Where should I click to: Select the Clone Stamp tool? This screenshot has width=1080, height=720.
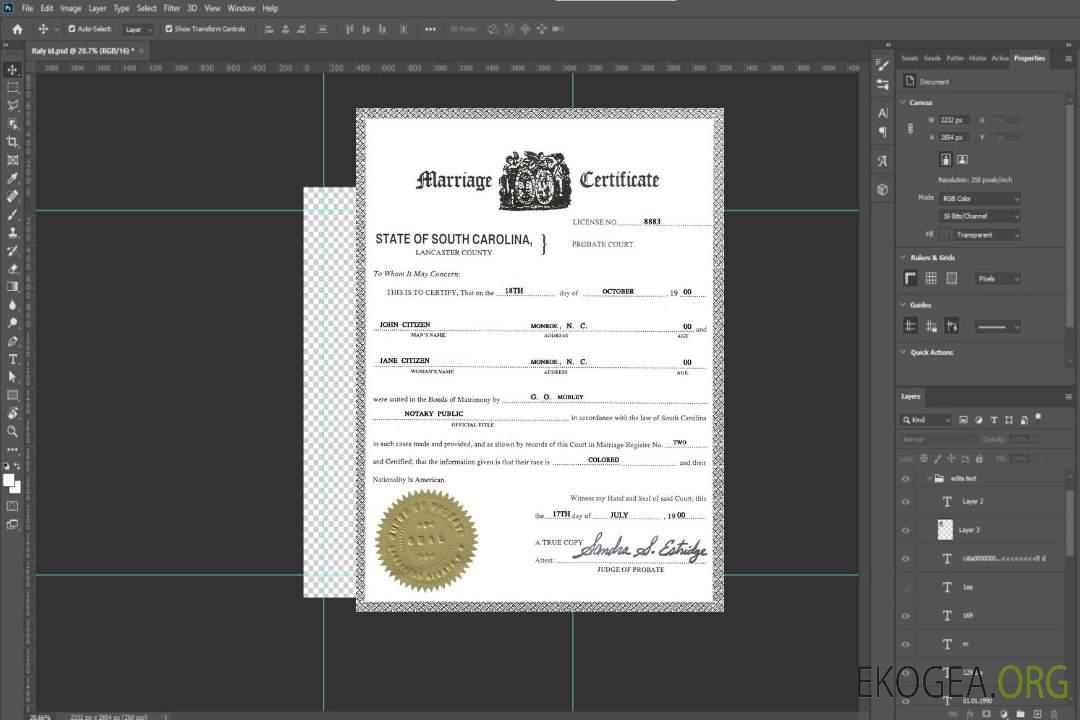(x=12, y=233)
